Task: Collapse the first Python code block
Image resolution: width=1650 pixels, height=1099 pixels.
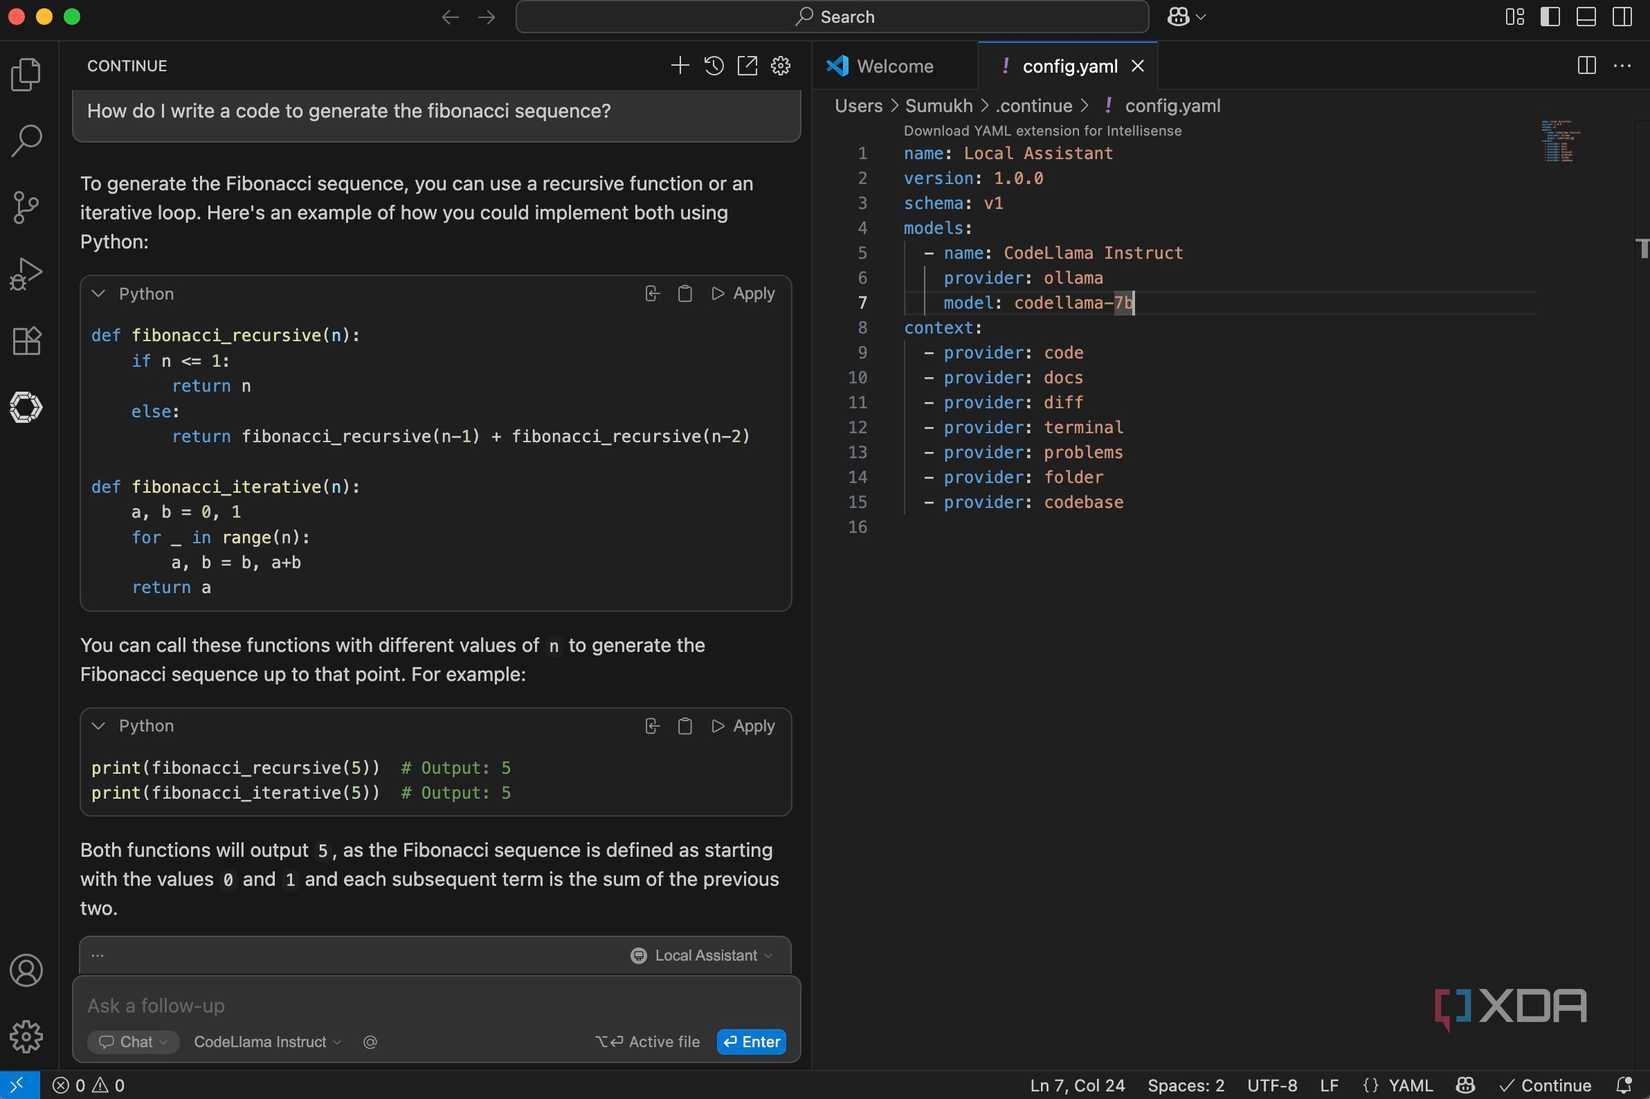Action: (98, 293)
